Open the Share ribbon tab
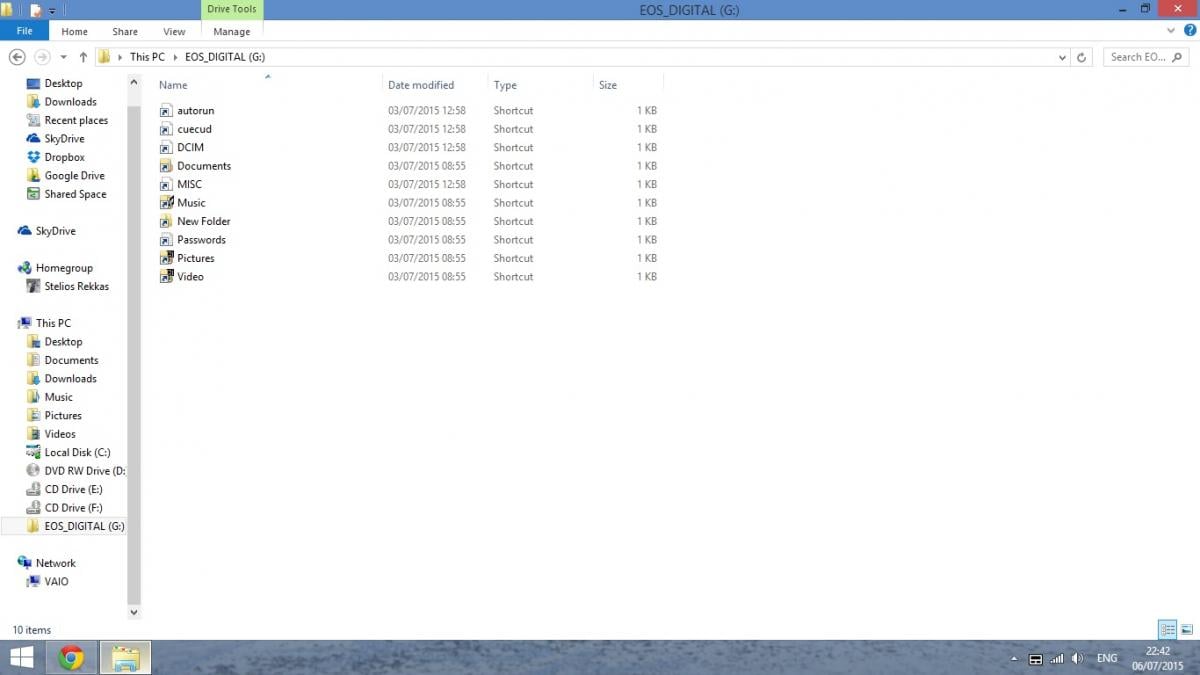The image size is (1200, 675). pyautogui.click(x=125, y=32)
